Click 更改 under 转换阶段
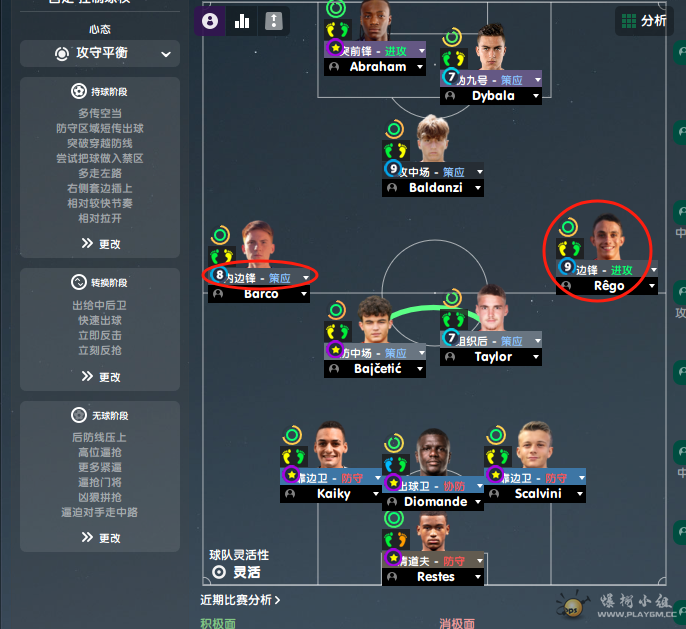Viewport: 686px width, 629px height. tap(101, 377)
